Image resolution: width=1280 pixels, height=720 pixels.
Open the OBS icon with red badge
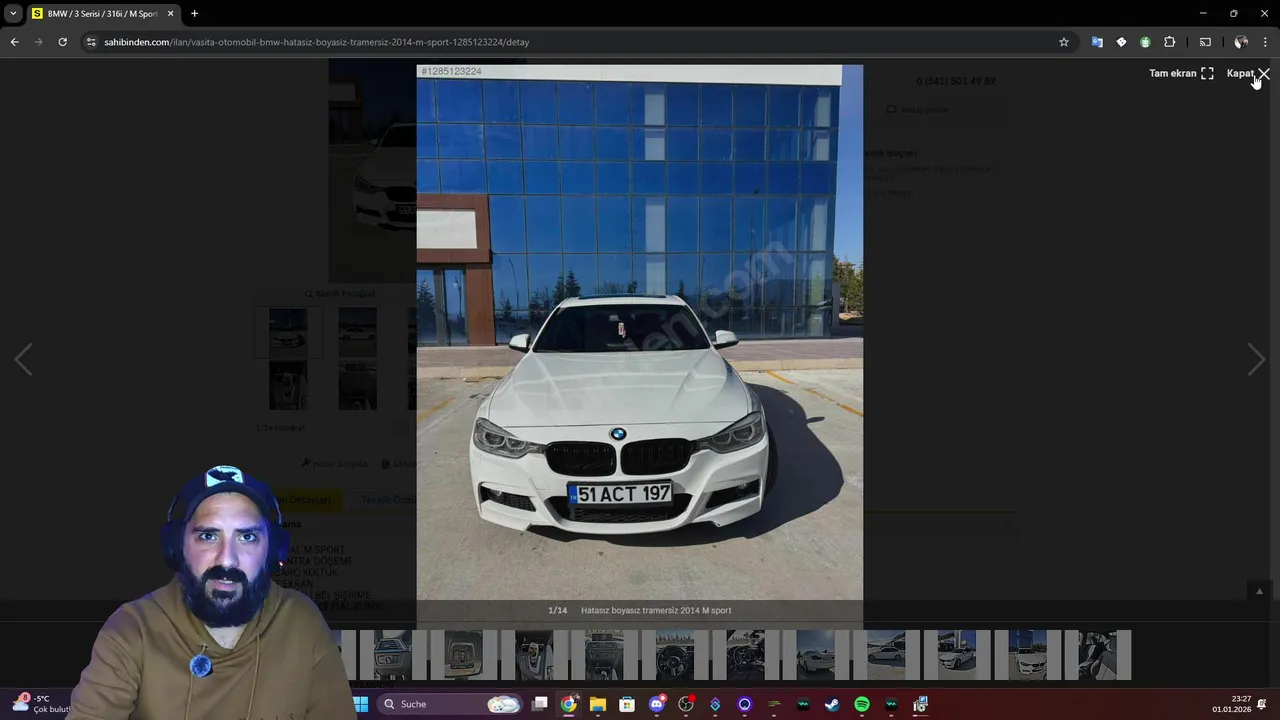pyautogui.click(x=686, y=704)
